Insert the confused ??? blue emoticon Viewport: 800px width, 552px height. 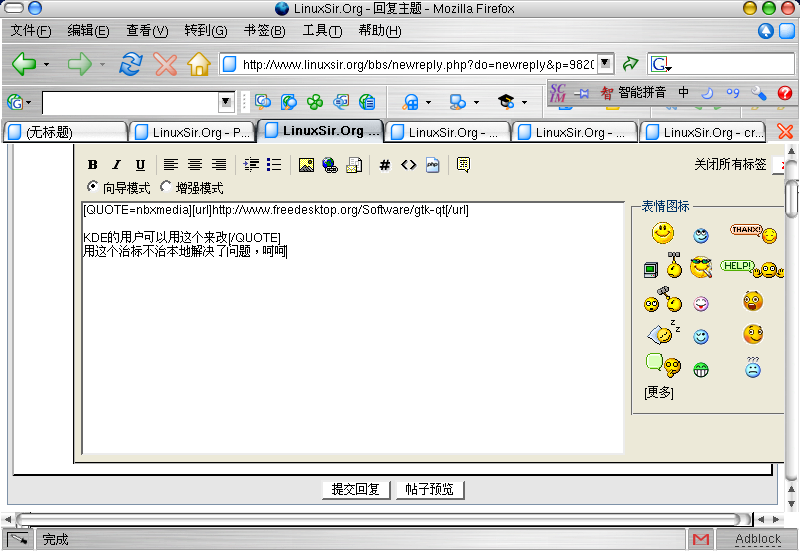[x=753, y=367]
